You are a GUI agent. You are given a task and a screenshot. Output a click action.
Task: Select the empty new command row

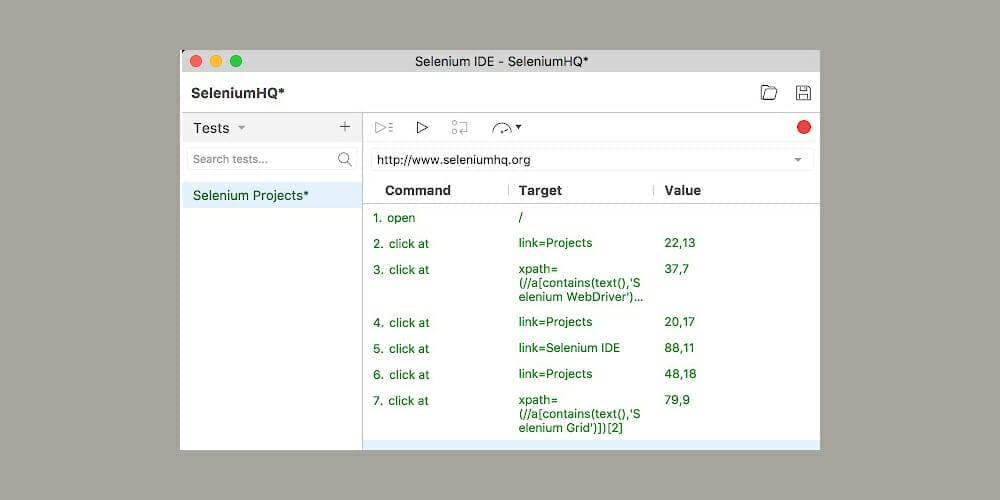tap(591, 445)
